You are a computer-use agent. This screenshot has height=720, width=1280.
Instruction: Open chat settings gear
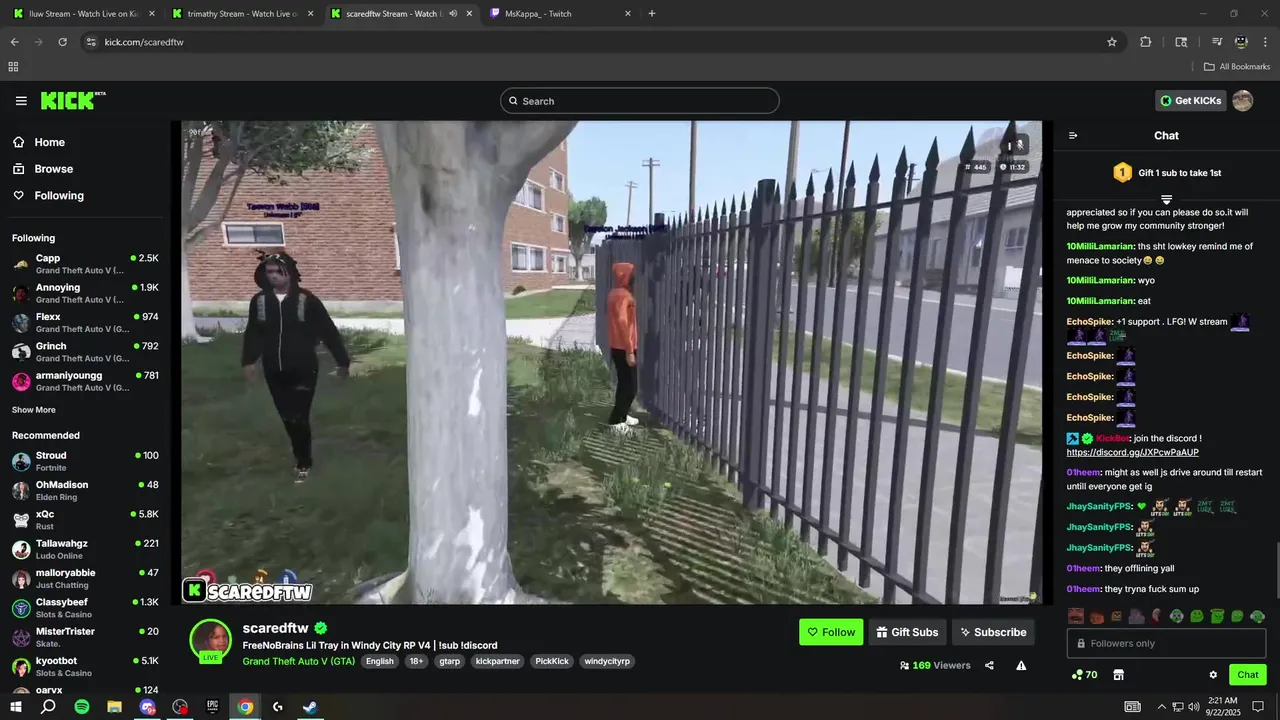pos(1213,675)
